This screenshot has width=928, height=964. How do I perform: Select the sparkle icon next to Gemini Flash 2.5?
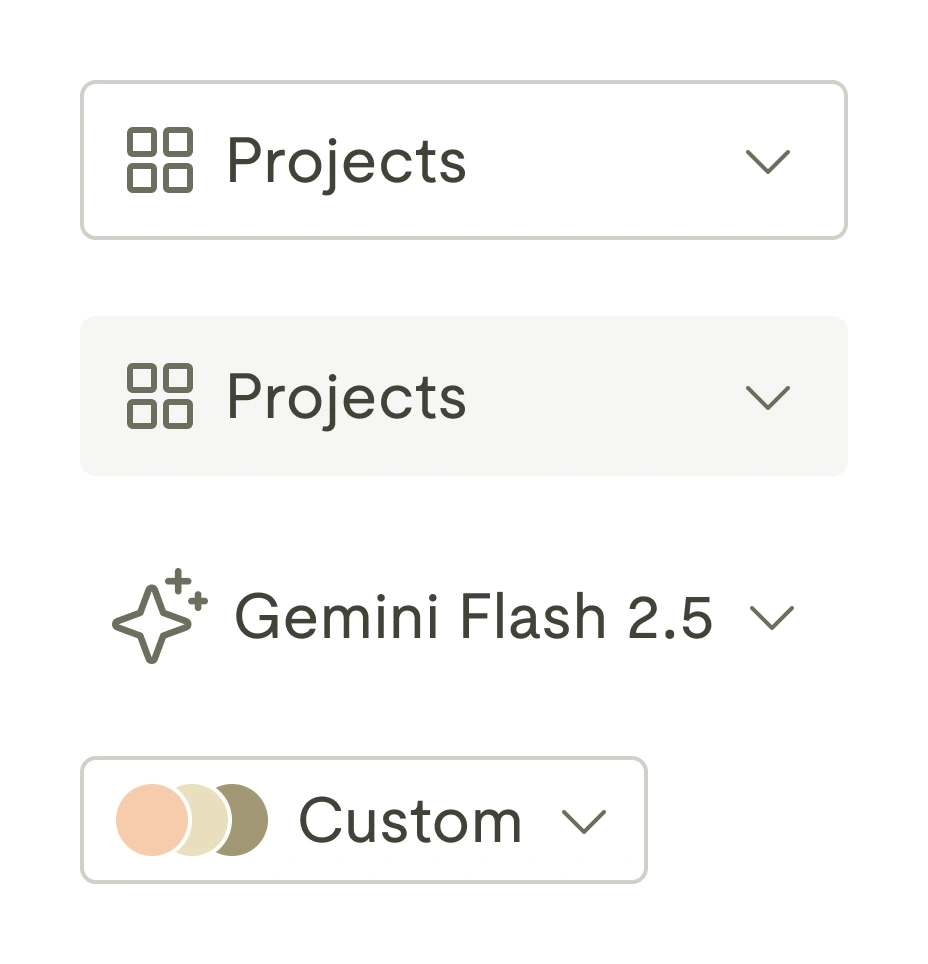point(155,617)
